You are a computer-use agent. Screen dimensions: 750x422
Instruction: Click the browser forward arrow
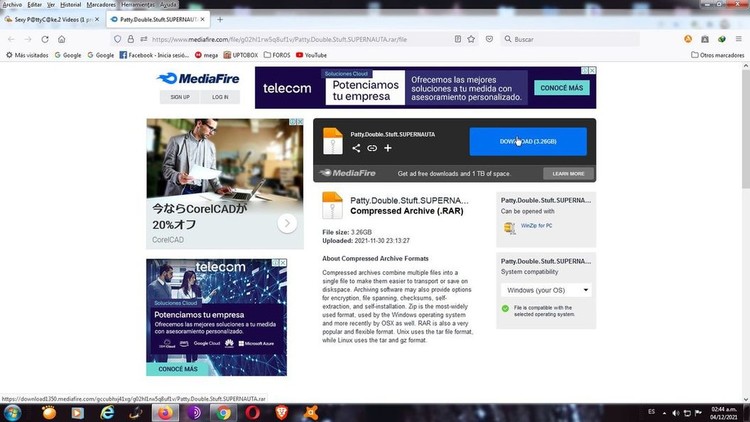point(28,39)
